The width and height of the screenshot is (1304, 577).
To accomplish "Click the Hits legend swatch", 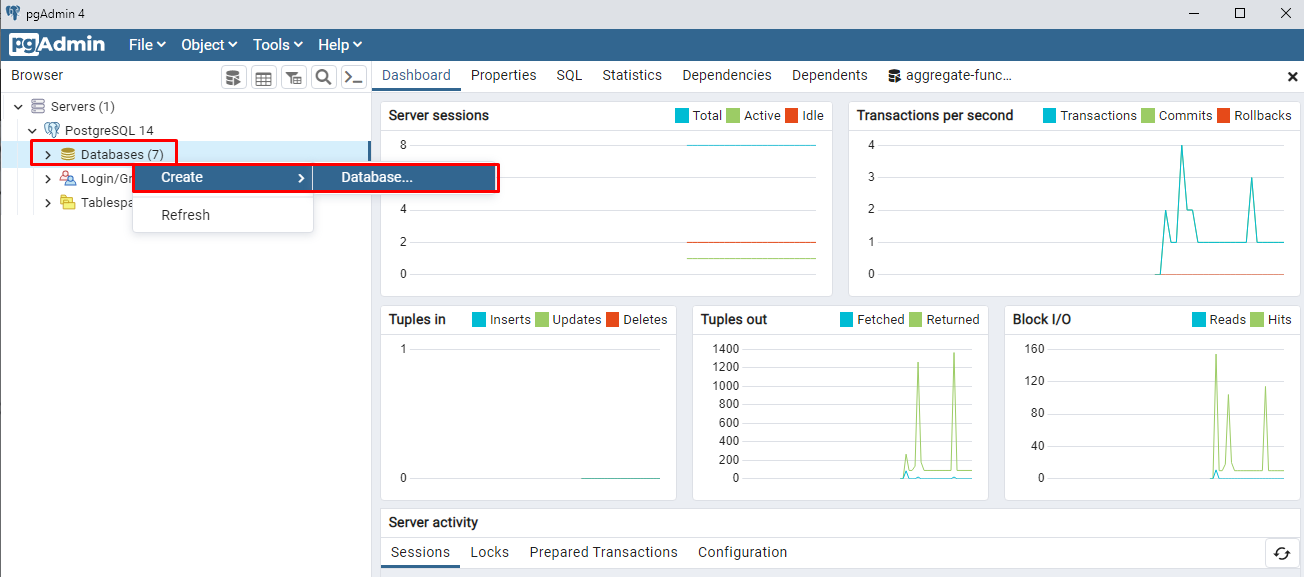I will 1257,320.
